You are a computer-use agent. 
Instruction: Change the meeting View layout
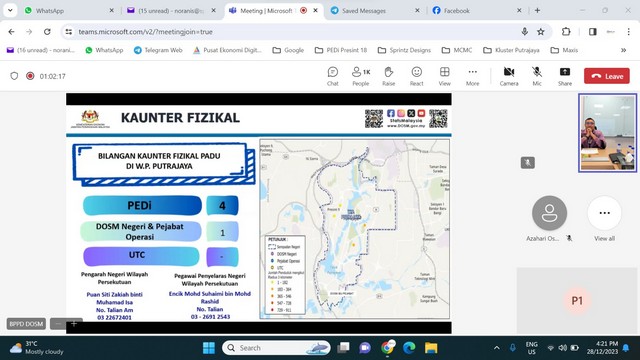point(444,76)
